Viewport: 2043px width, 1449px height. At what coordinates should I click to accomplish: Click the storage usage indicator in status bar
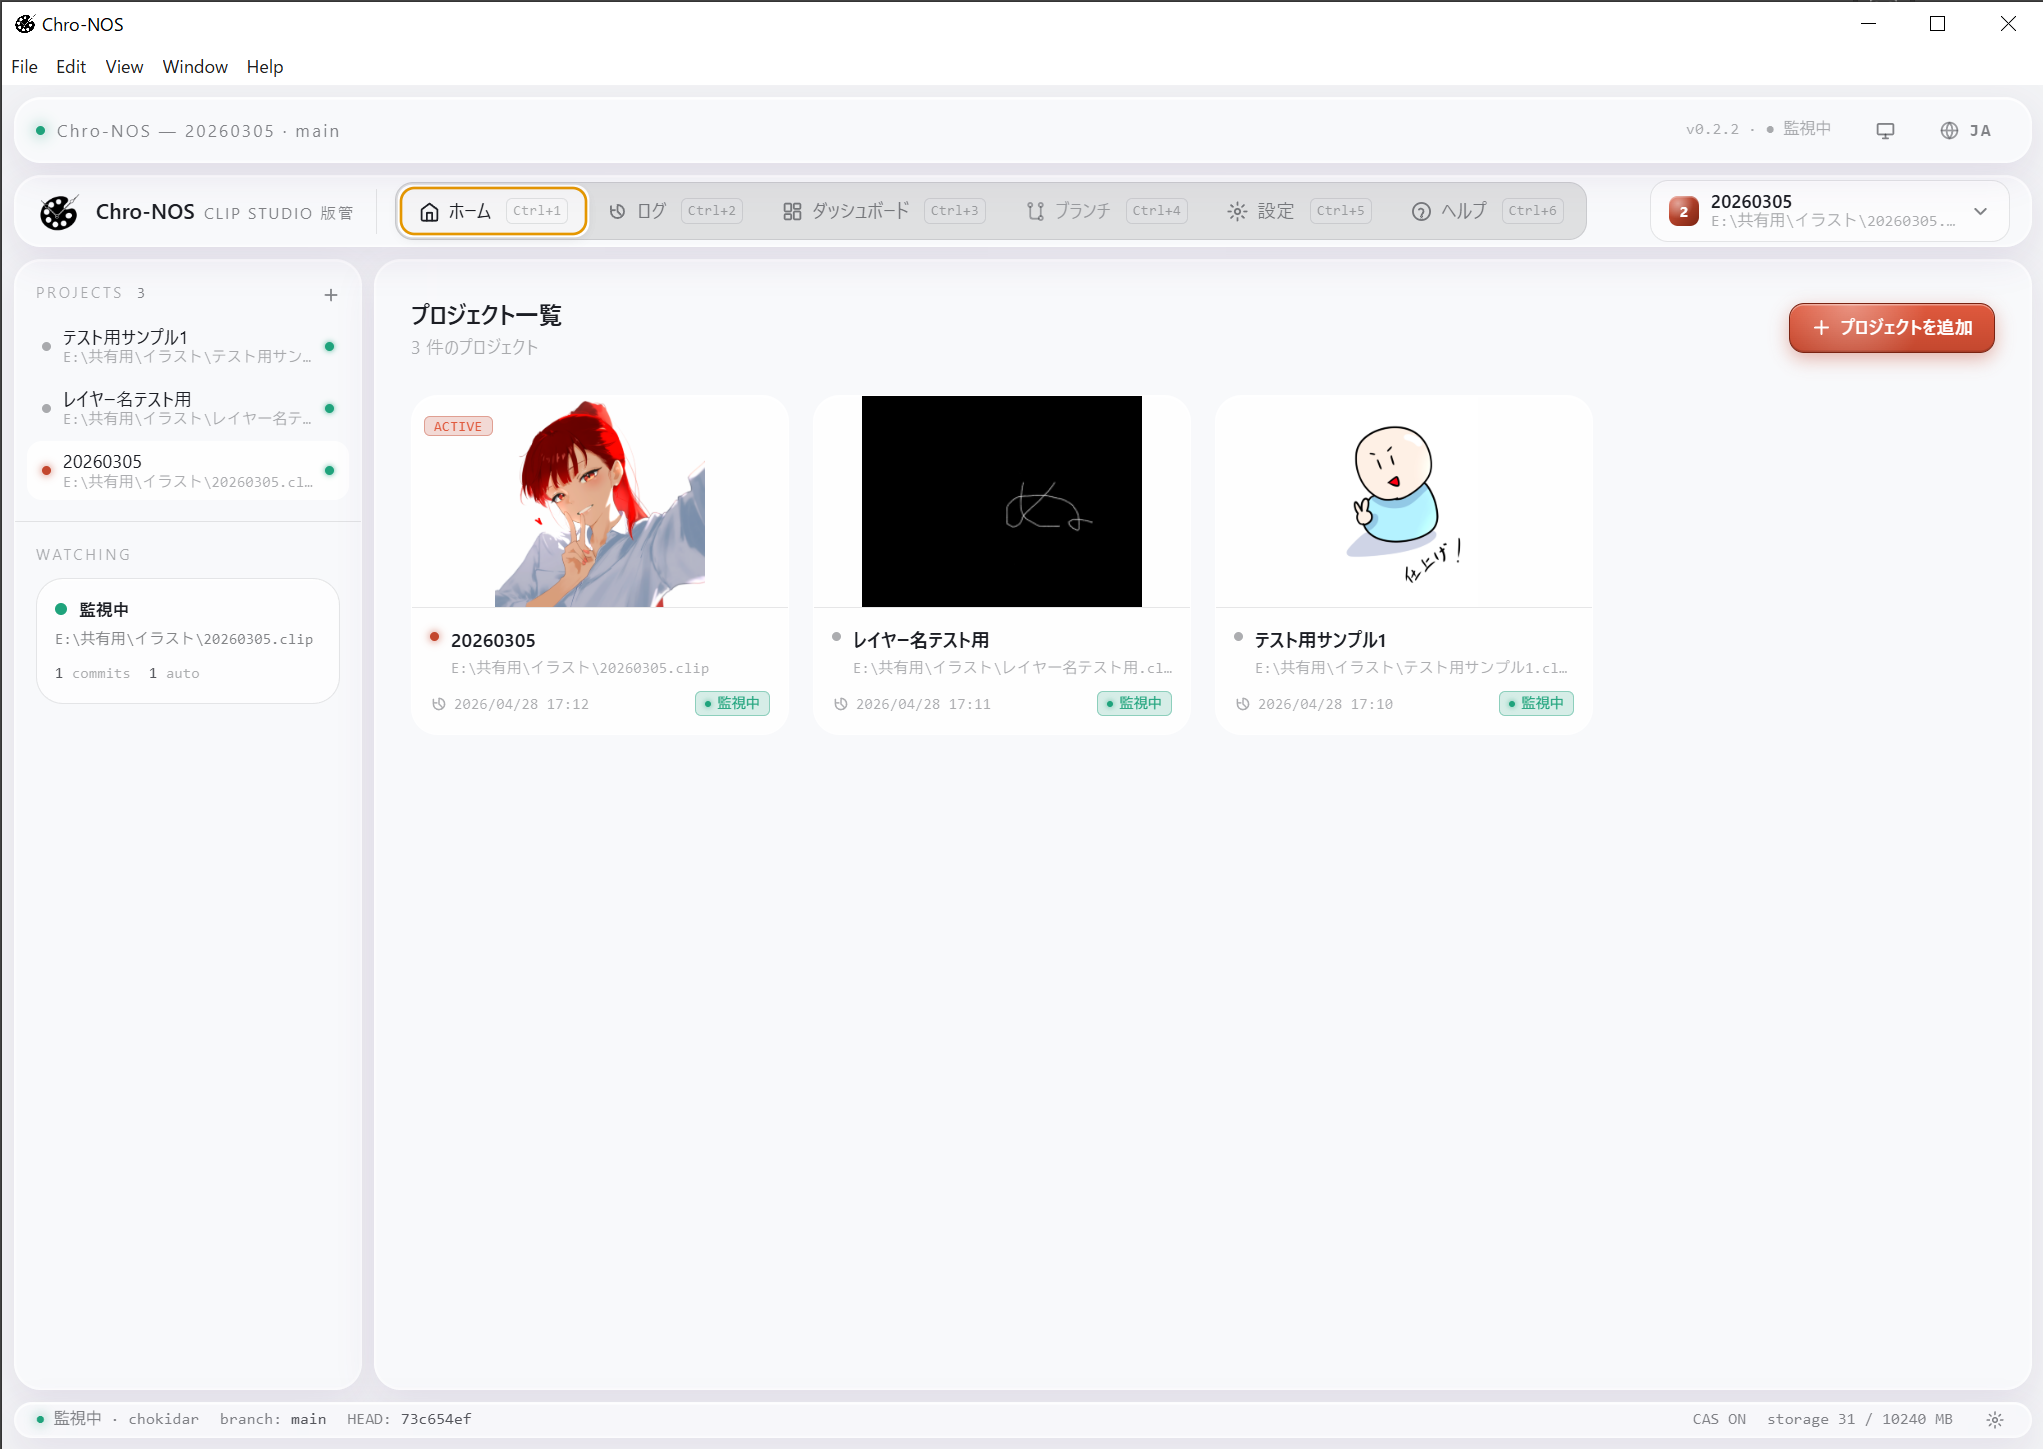(x=1859, y=1418)
